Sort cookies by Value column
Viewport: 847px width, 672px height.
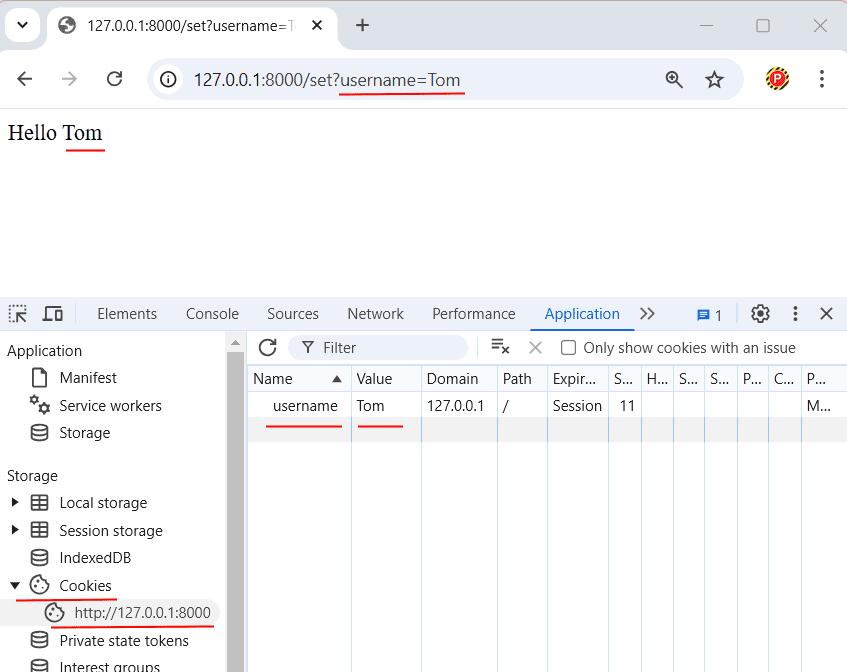pos(386,379)
